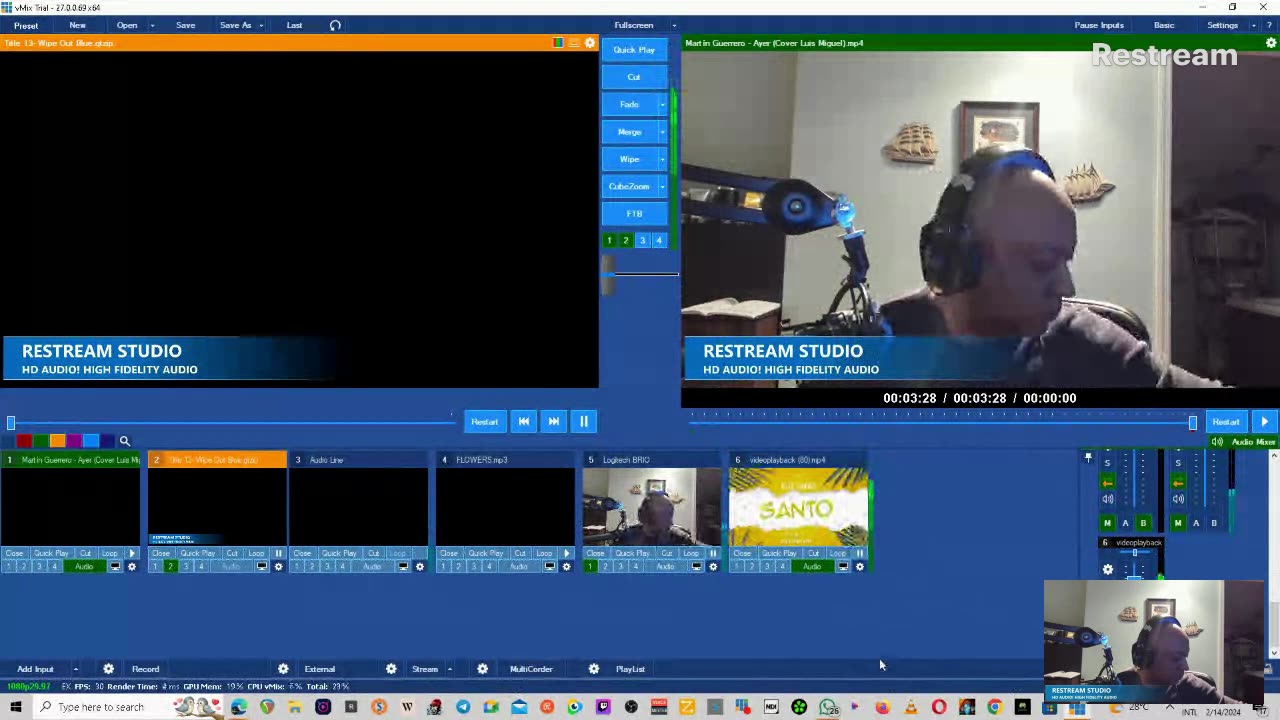Open gear settings for input 4 FLOWERS.mp3
Image resolution: width=1280 pixels, height=720 pixels.
[566, 567]
